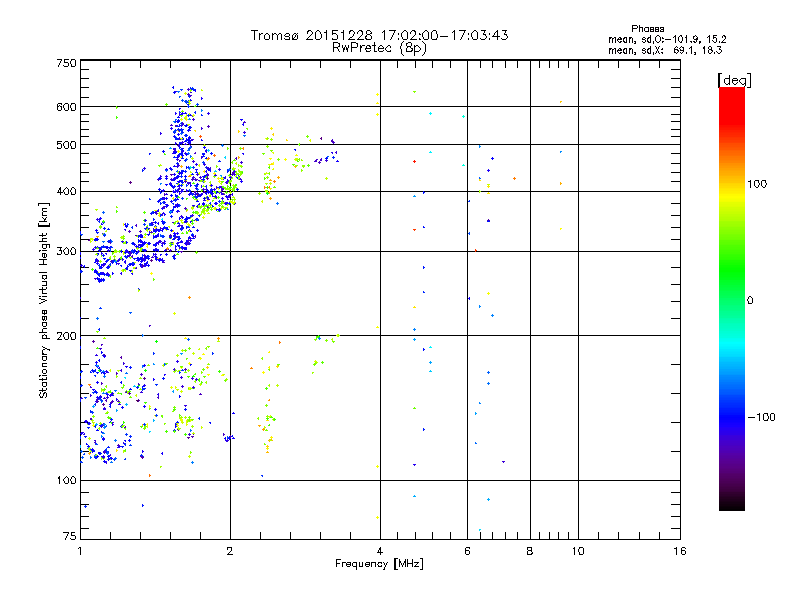The width and height of the screenshot is (800, 600).
Task: Click the y-axis tick label '750'
Action: coord(66,63)
